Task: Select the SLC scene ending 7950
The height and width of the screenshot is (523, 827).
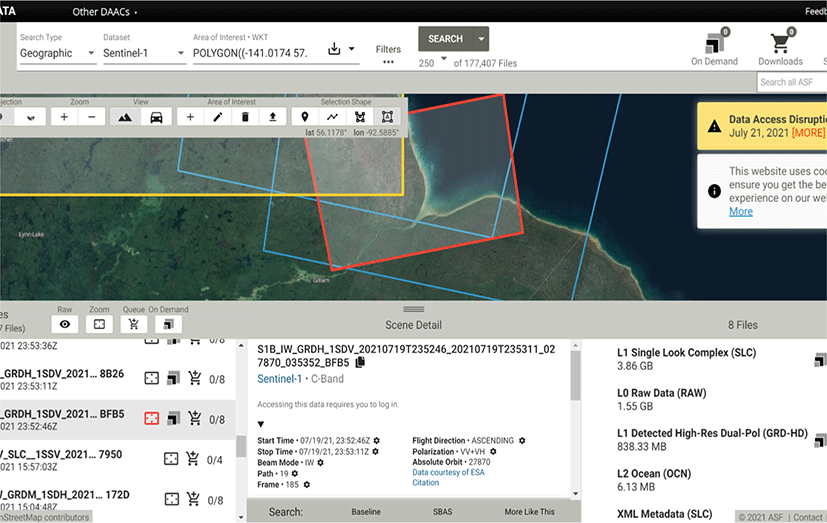Action: click(62, 460)
